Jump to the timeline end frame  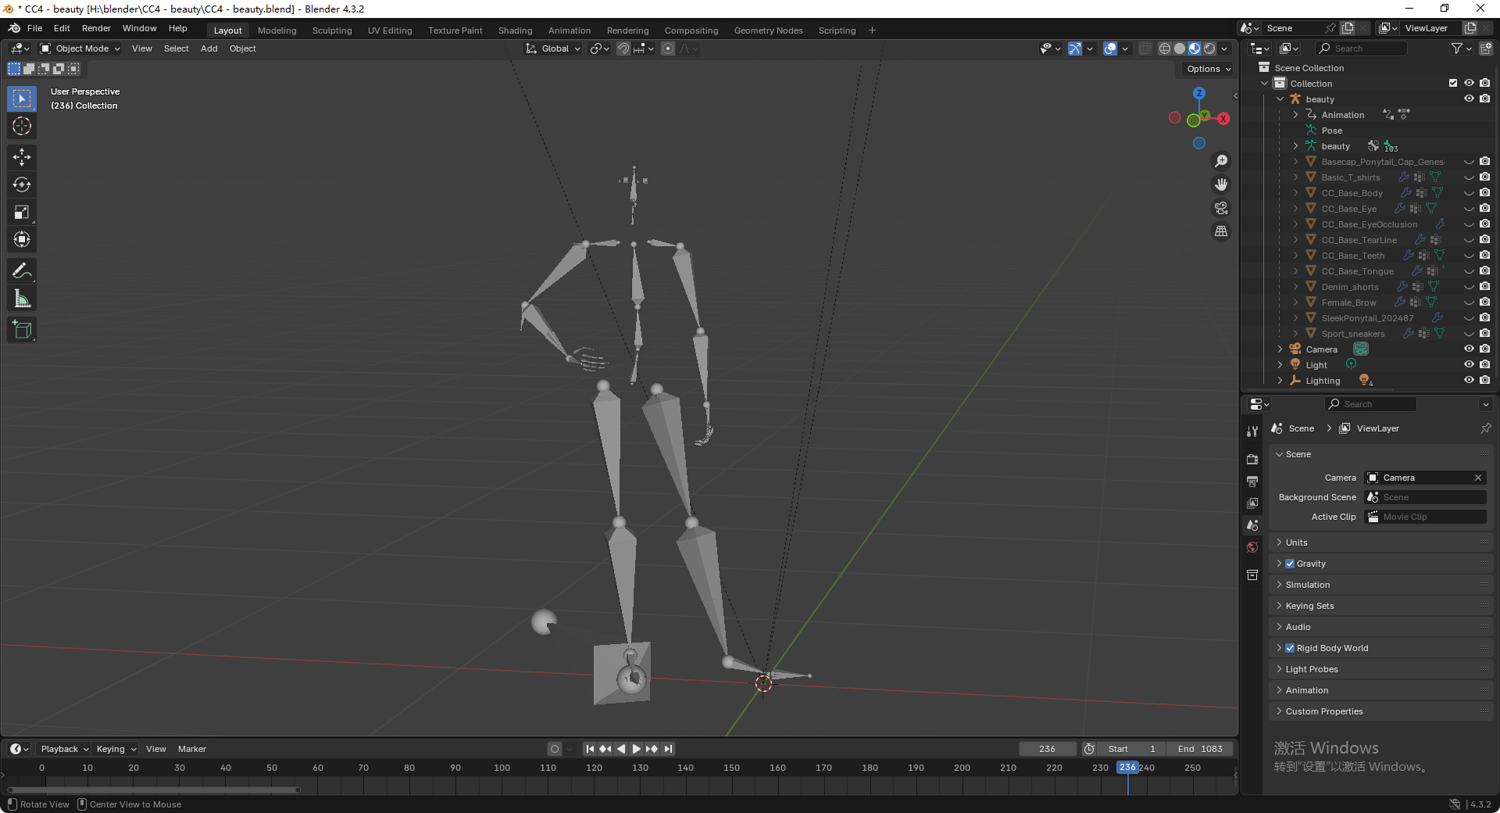coord(668,749)
